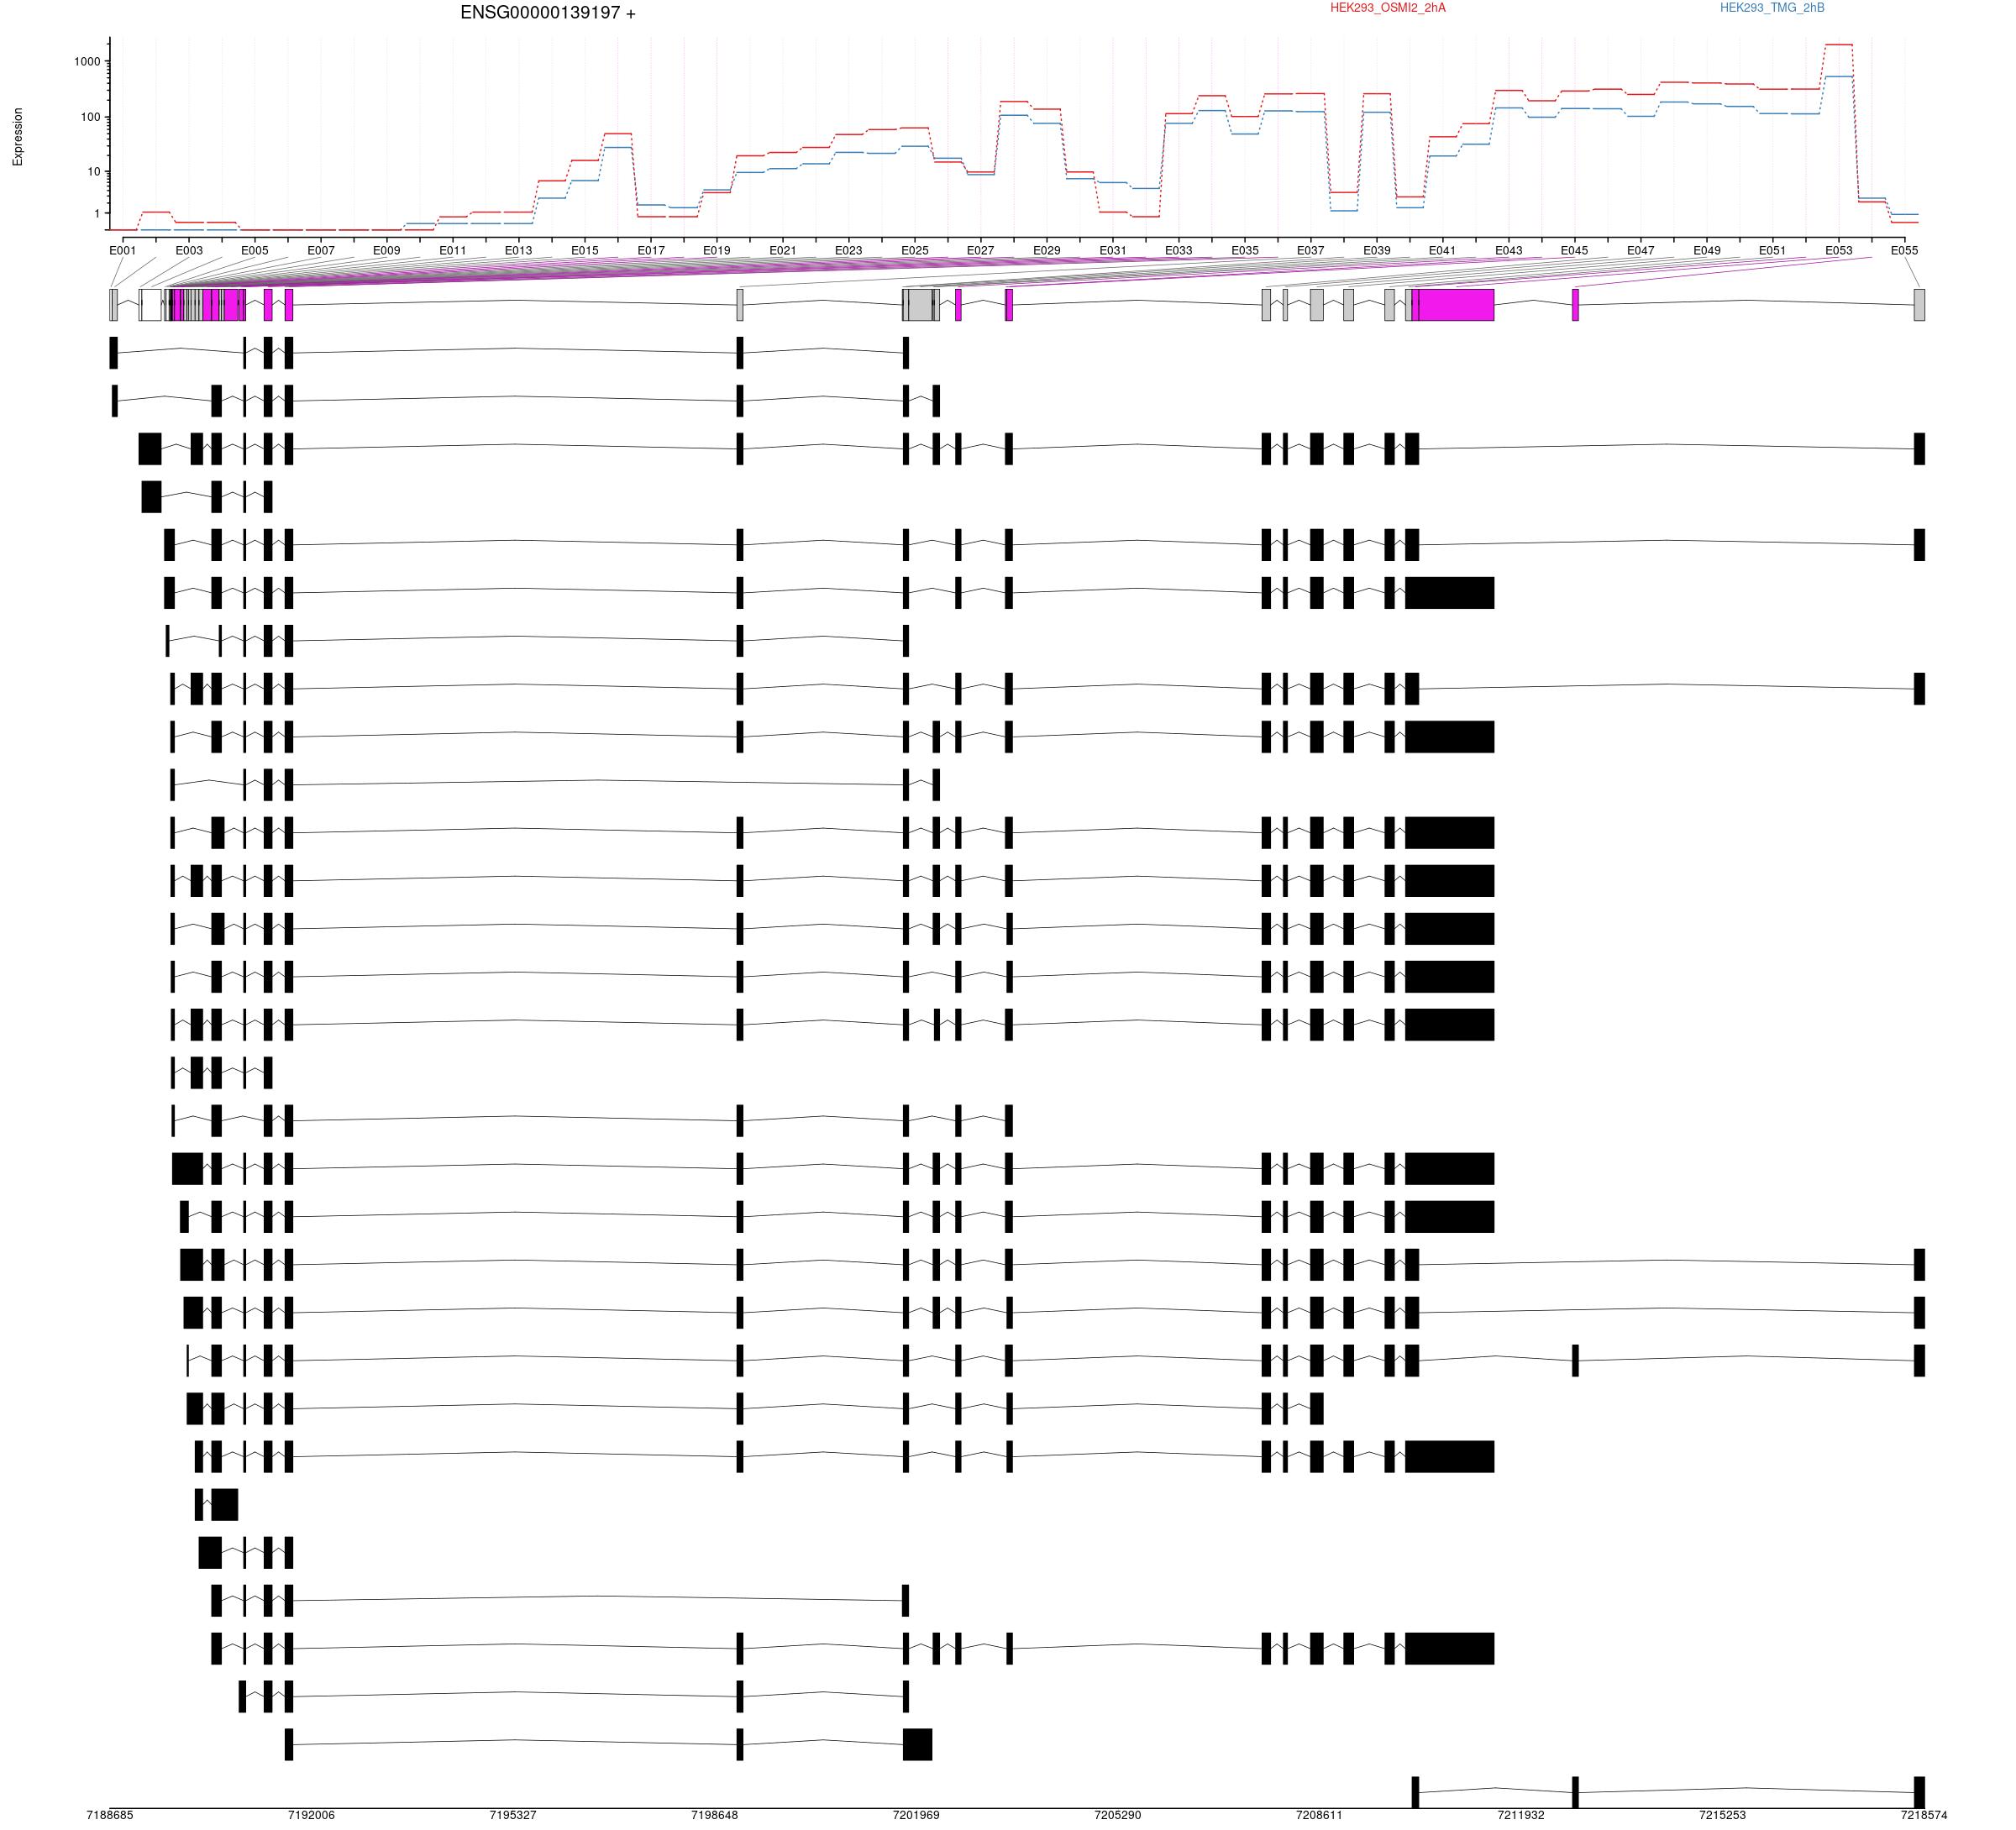Click exon bin label E049

pyautogui.click(x=1707, y=251)
